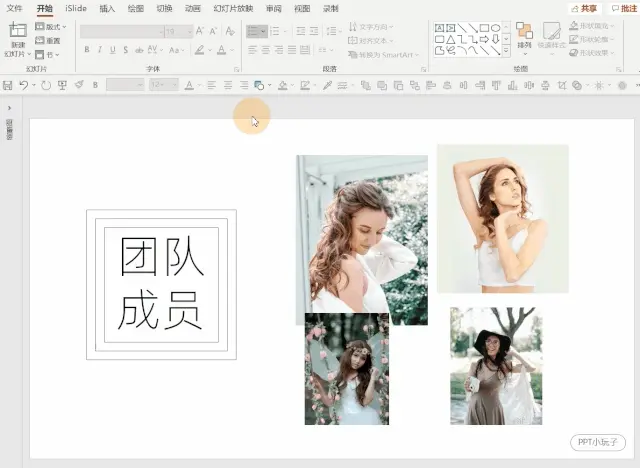Click the Clear Formatting icon
This screenshot has width=640, height=468.
pos(230,31)
